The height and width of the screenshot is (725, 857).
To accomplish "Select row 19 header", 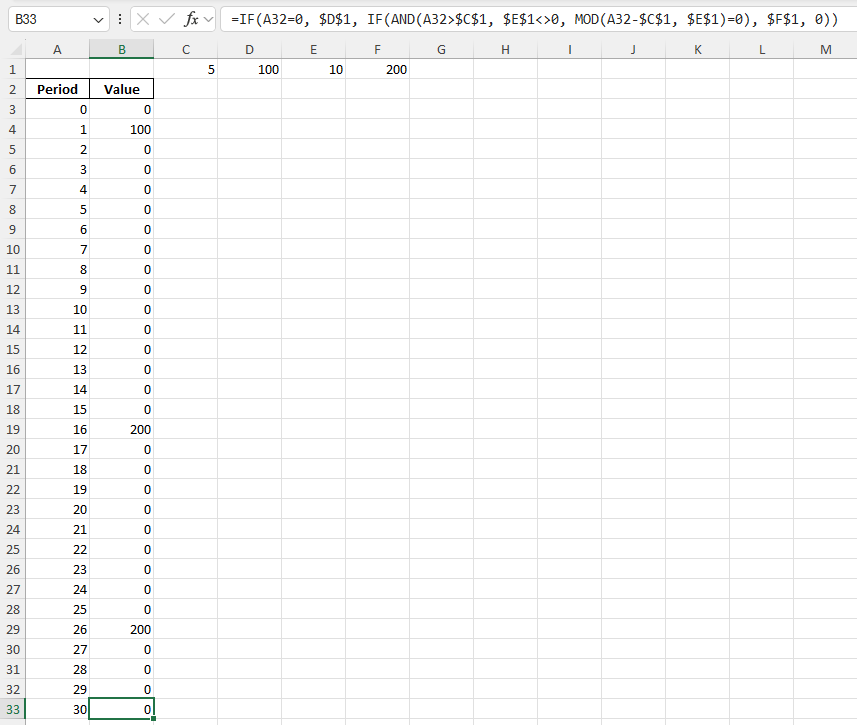I will [13, 429].
